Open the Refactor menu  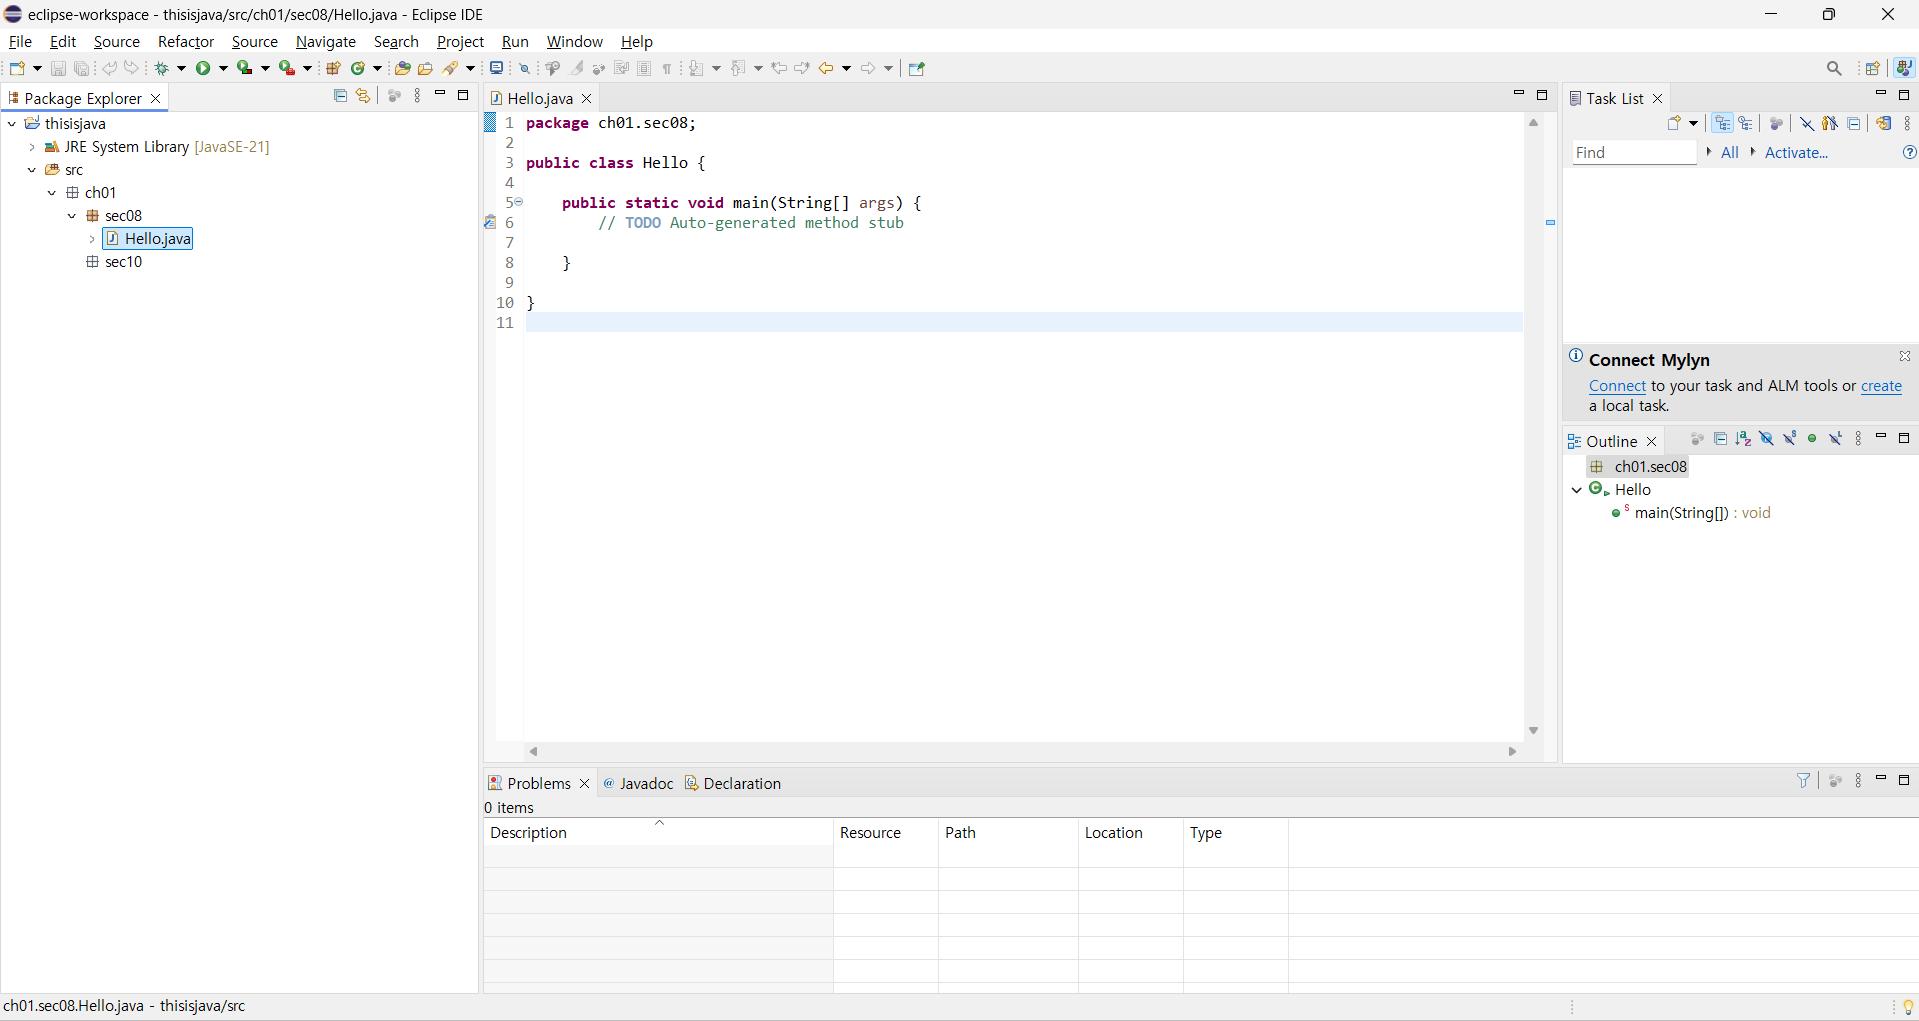(186, 42)
